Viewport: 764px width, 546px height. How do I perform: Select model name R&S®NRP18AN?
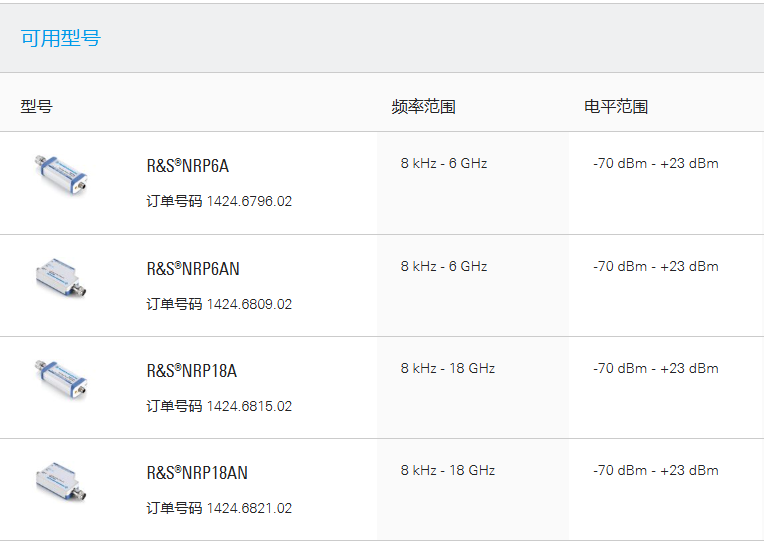coord(197,473)
